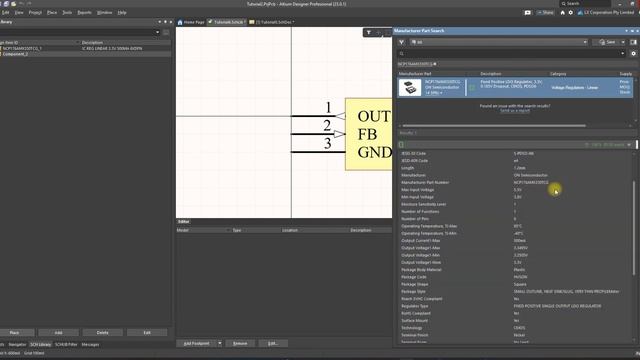The image size is (640, 360).
Task: Click the open folder icon in quick access bar
Action: click(x=13, y=3)
